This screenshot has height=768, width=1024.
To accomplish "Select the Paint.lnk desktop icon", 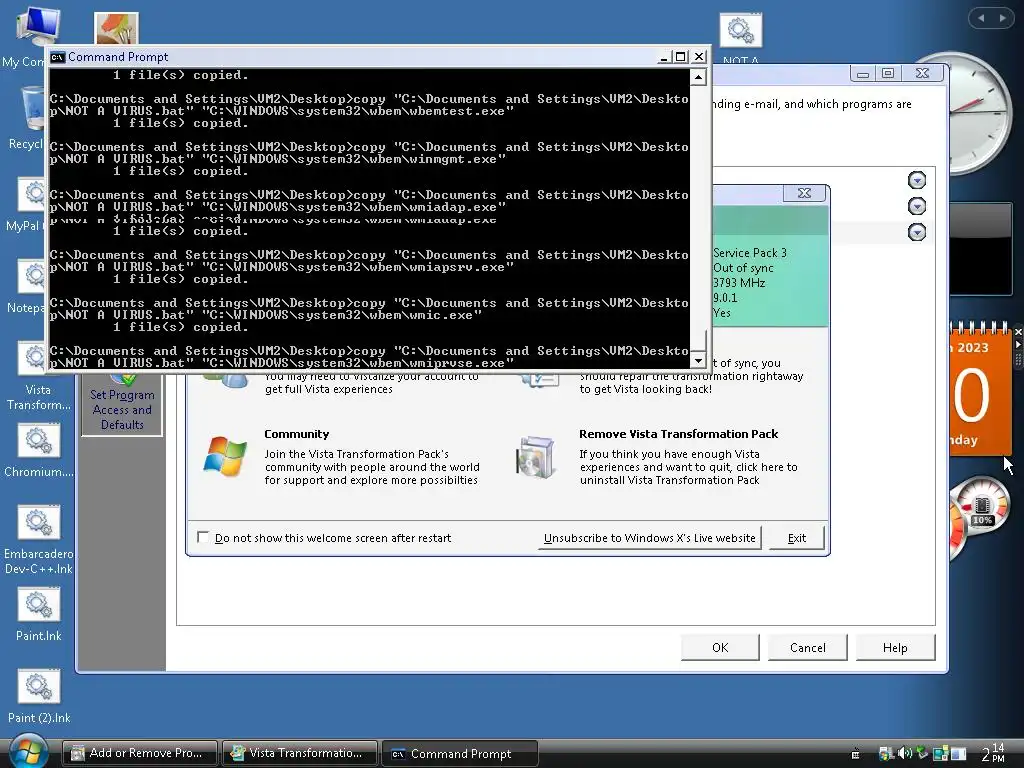I will pyautogui.click(x=38, y=605).
